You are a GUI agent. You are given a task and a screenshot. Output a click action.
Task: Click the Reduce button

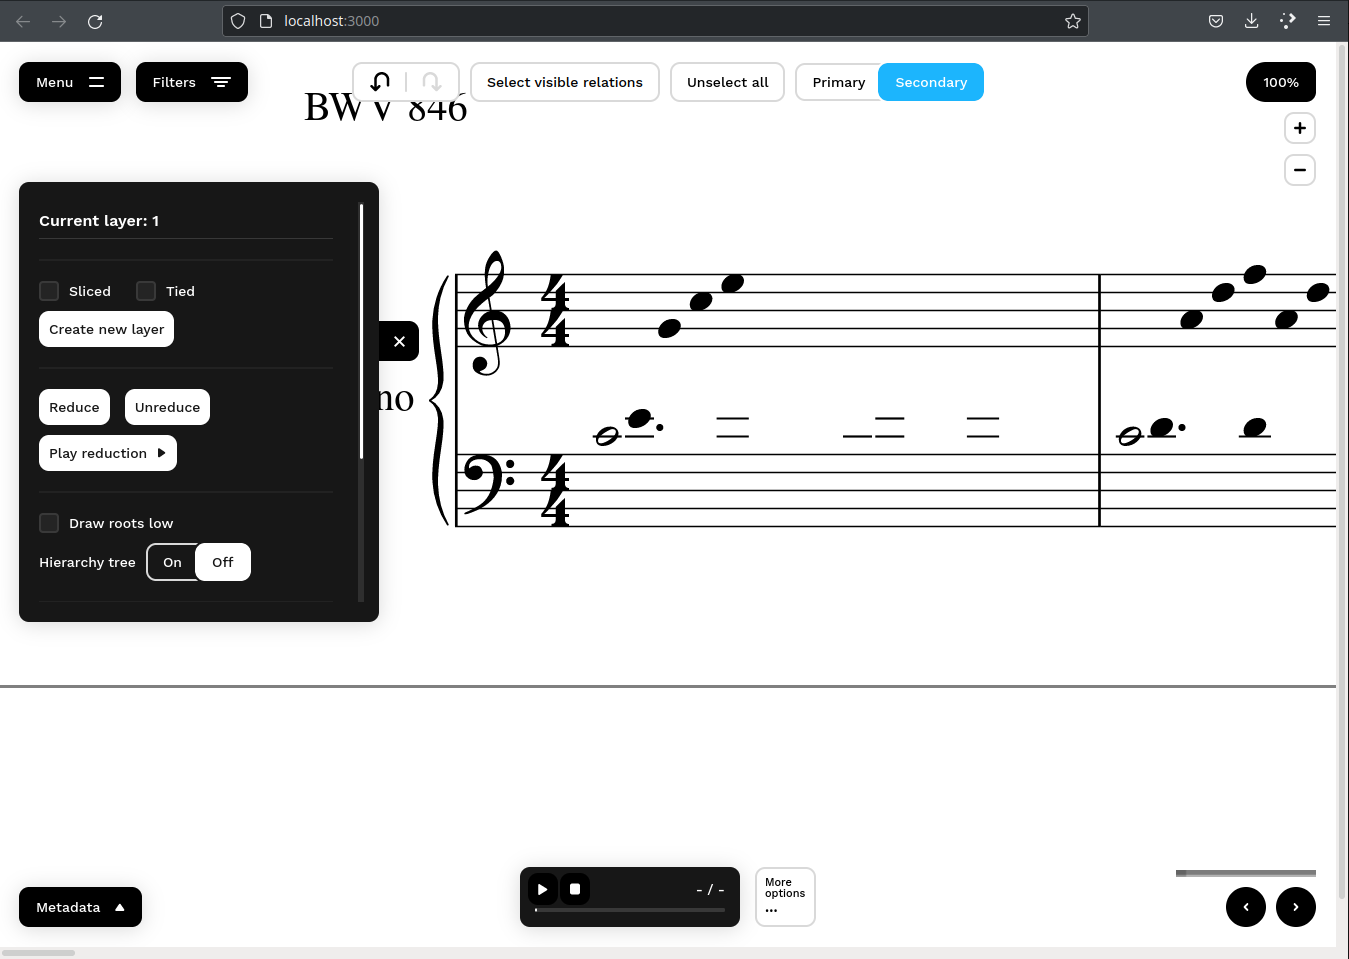coord(74,407)
